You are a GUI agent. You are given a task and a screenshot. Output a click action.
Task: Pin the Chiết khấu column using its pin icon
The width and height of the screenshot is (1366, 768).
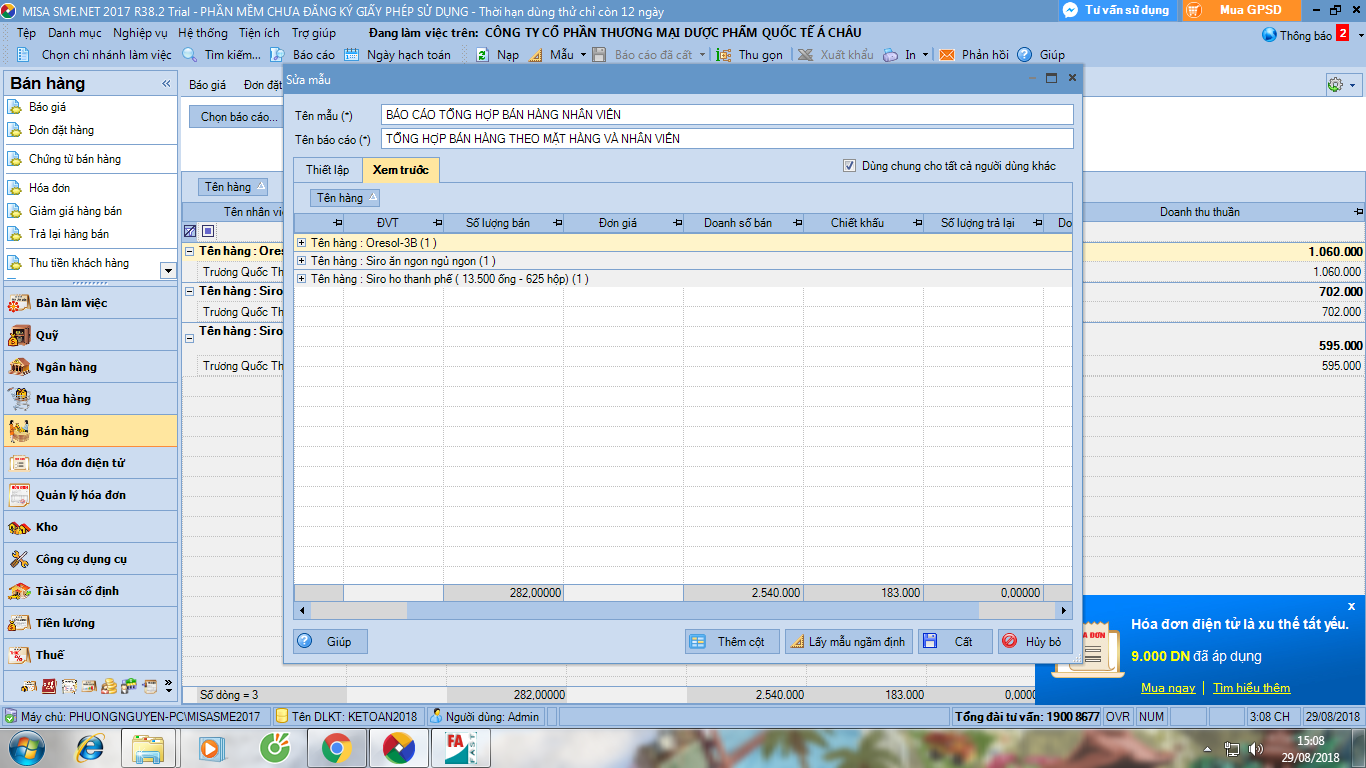tap(917, 223)
